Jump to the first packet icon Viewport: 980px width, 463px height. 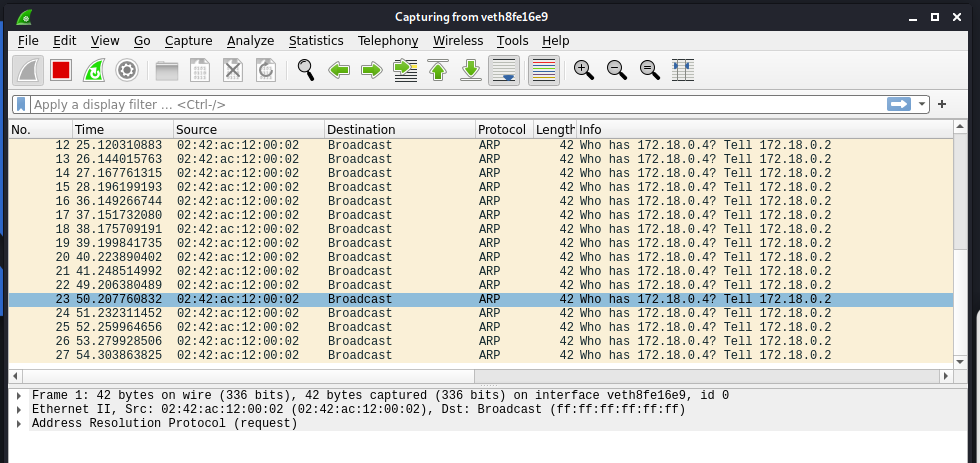click(438, 71)
